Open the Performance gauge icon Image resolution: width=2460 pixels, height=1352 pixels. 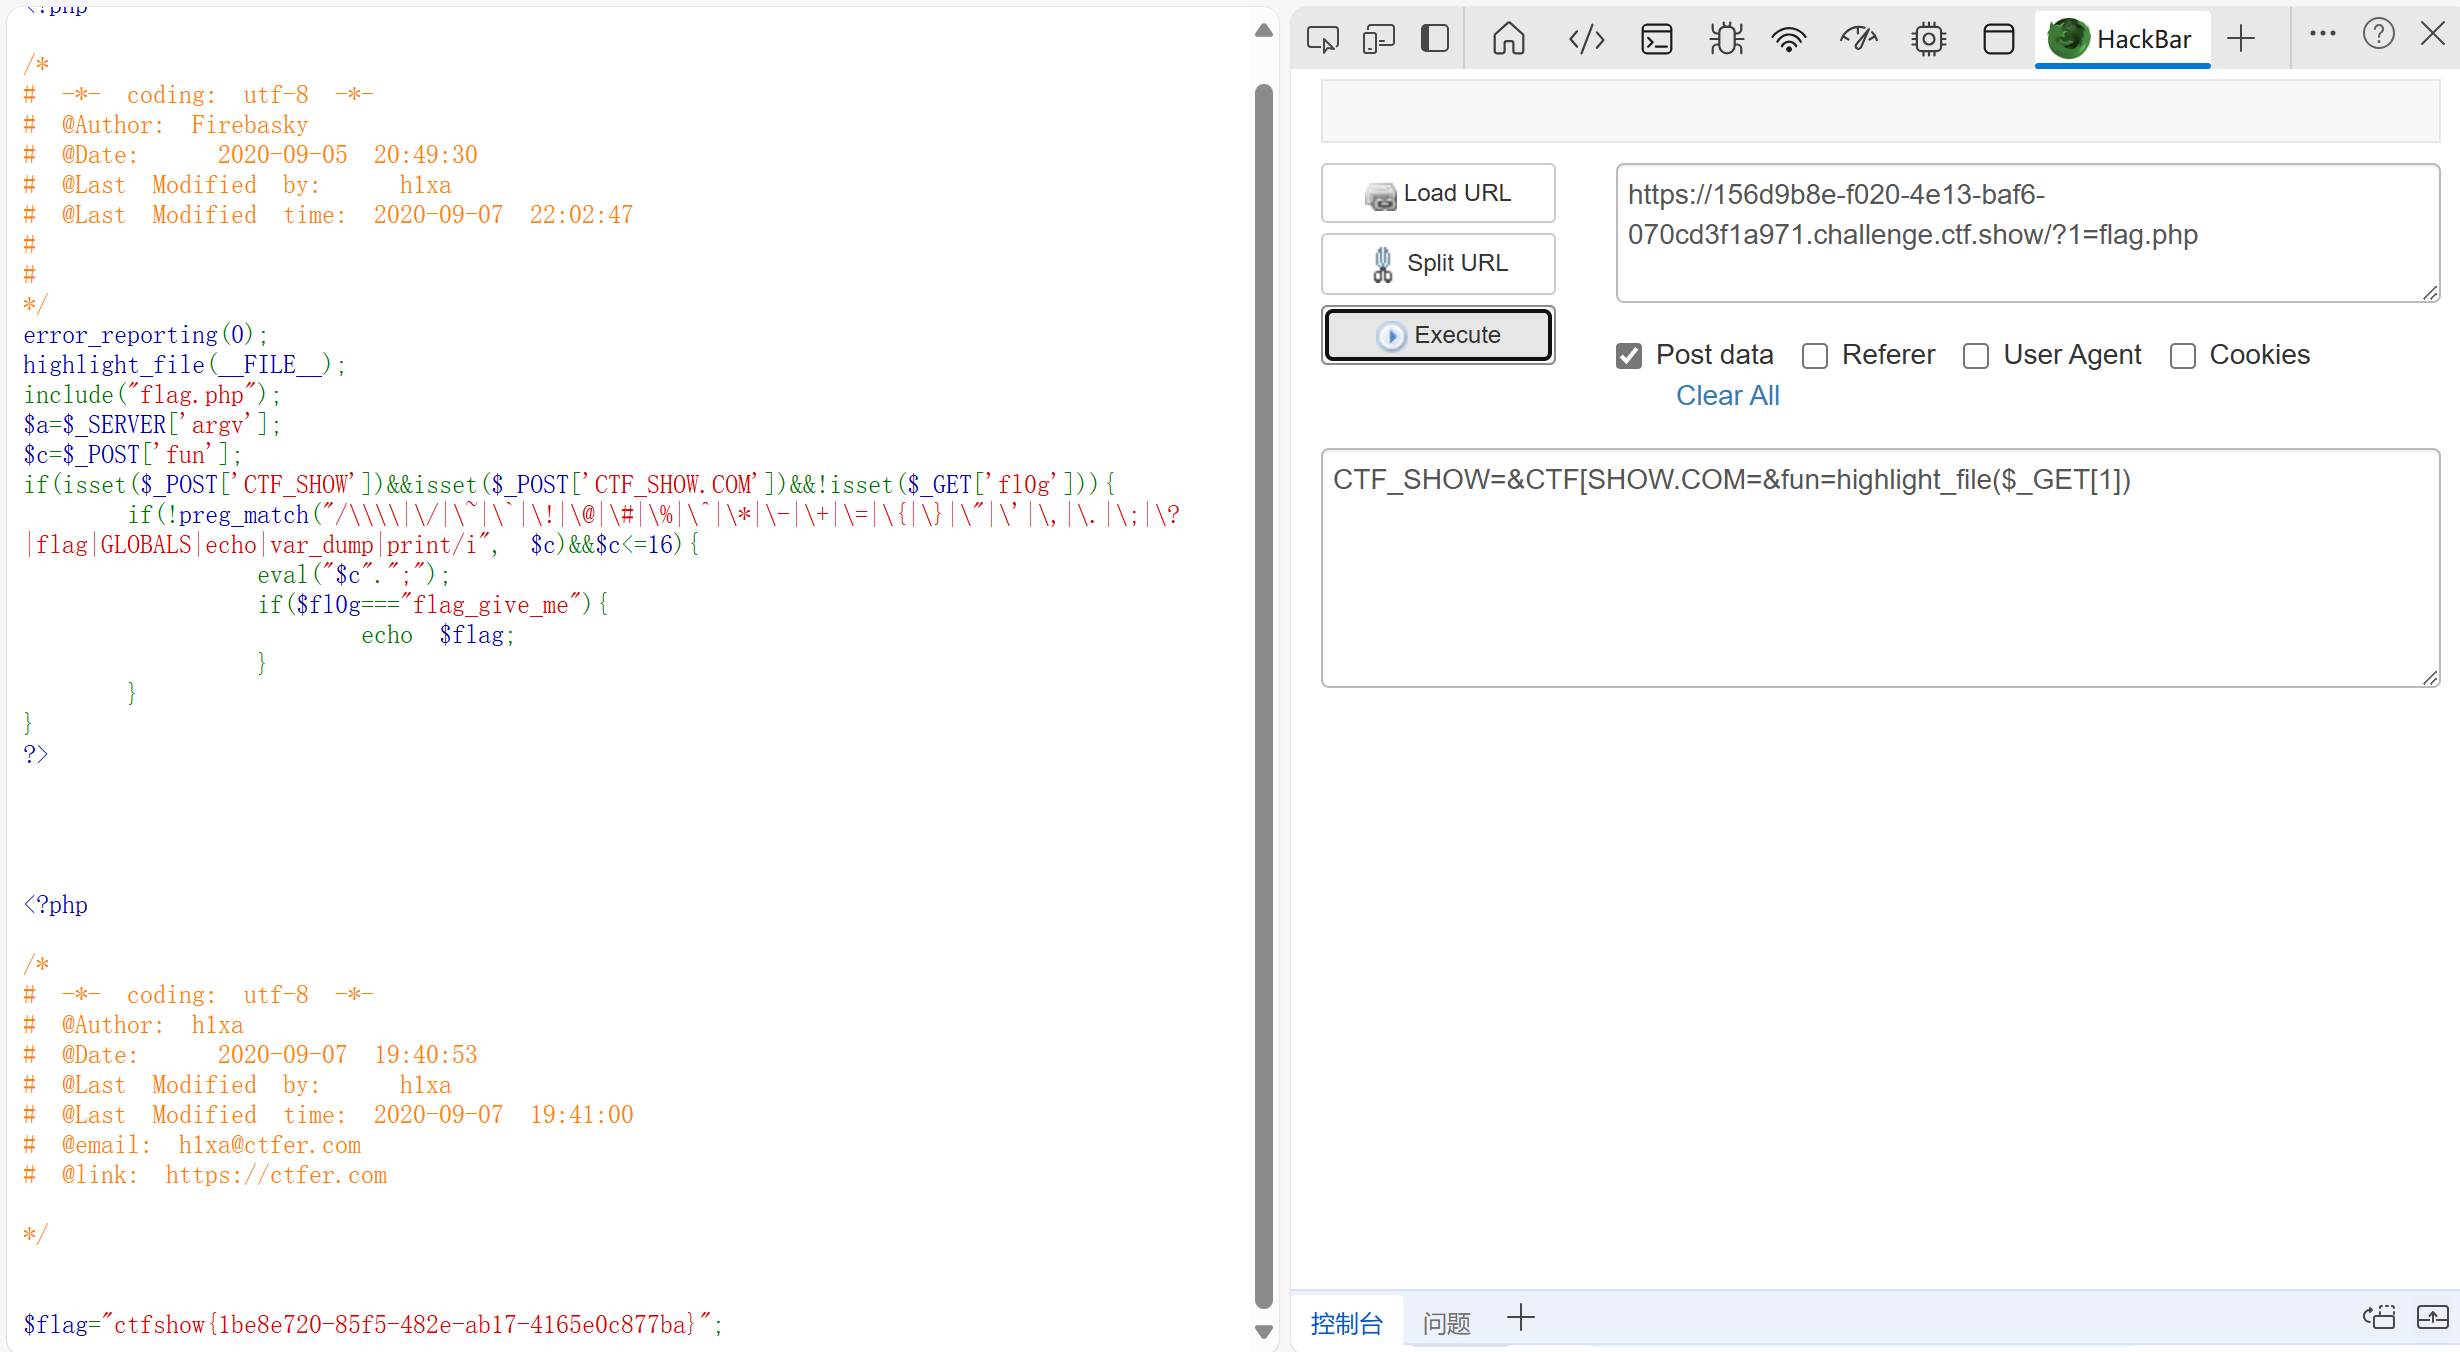click(x=1858, y=39)
